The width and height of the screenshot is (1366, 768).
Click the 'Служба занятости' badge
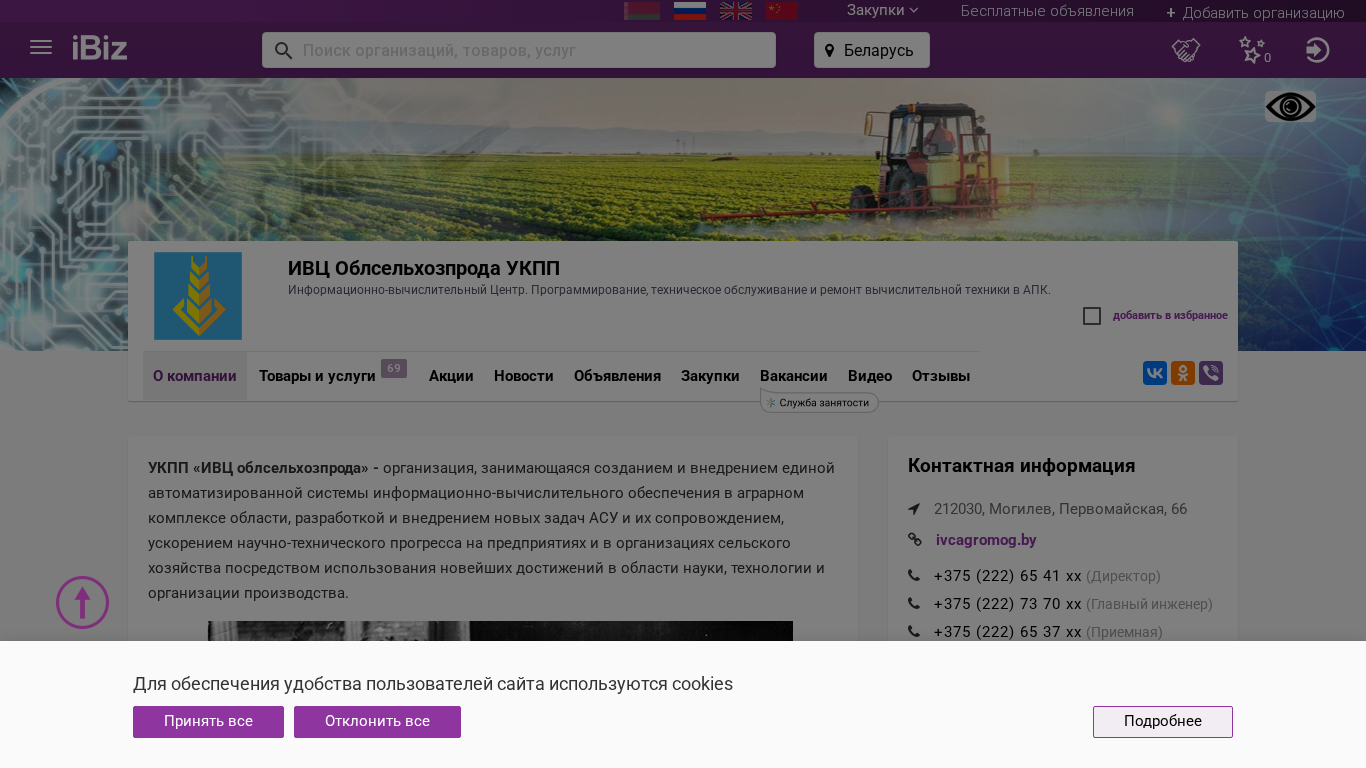820,402
